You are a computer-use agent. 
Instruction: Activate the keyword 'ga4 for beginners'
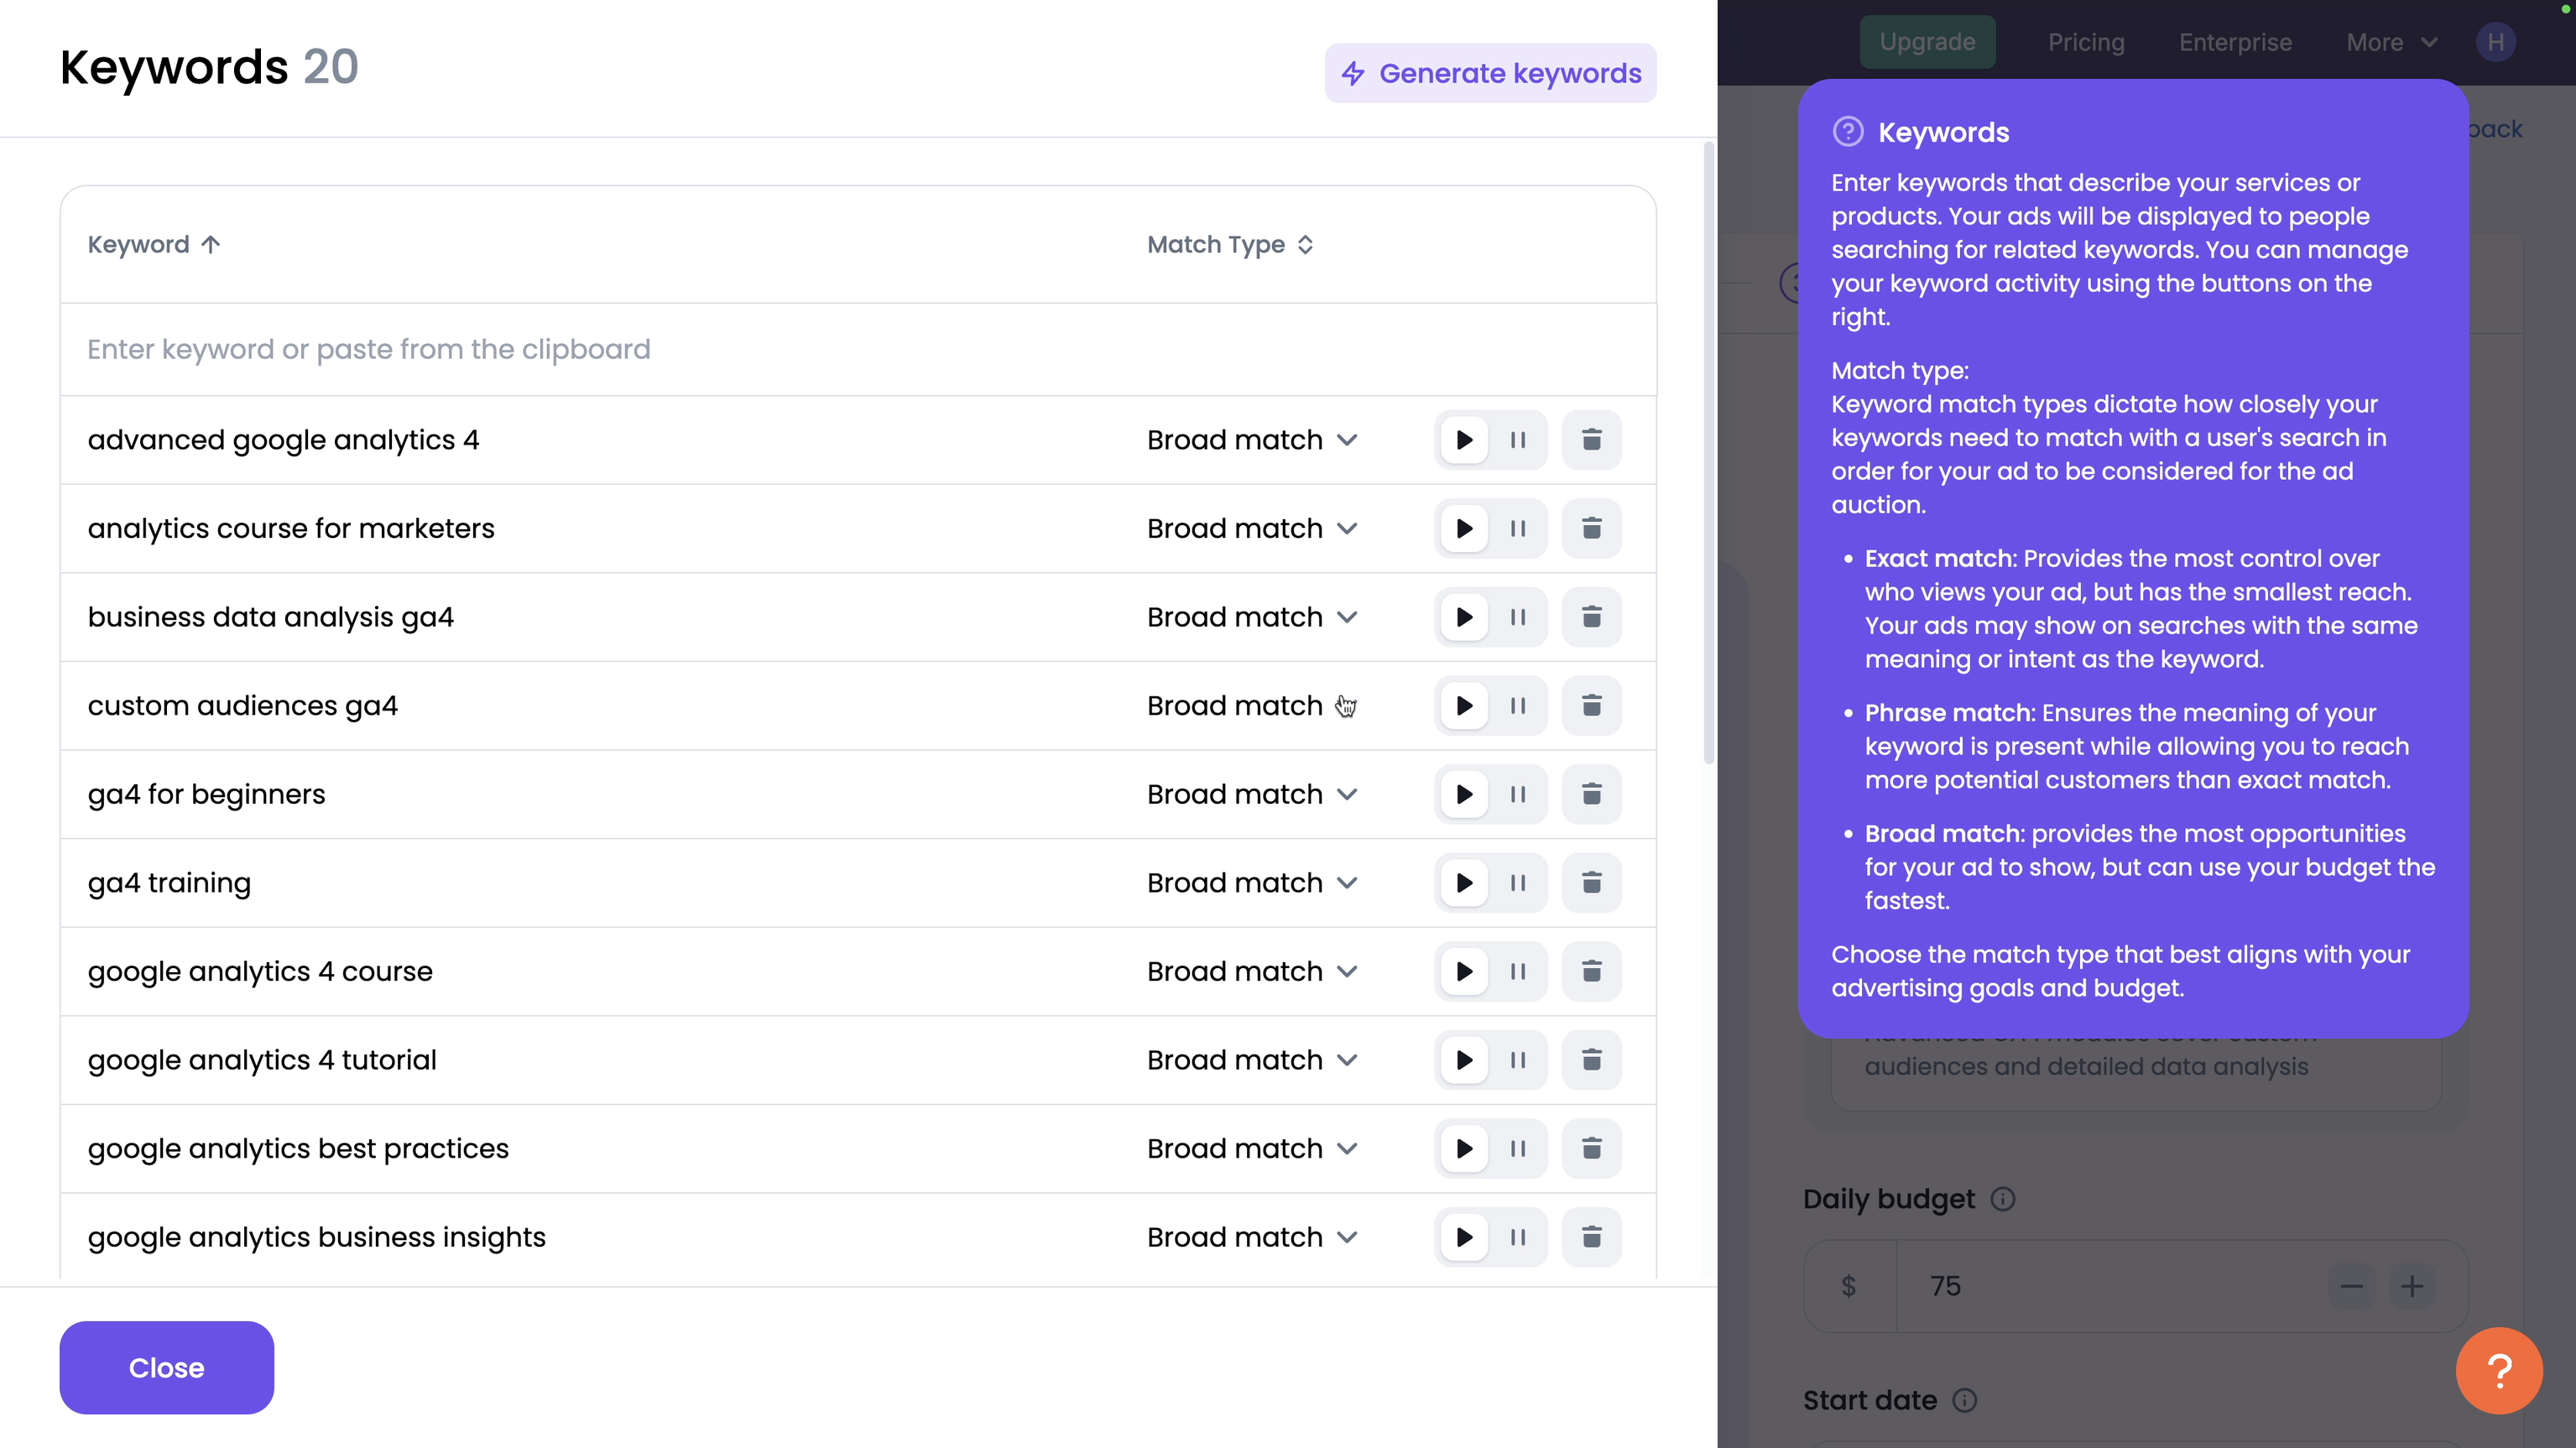[x=1463, y=794]
